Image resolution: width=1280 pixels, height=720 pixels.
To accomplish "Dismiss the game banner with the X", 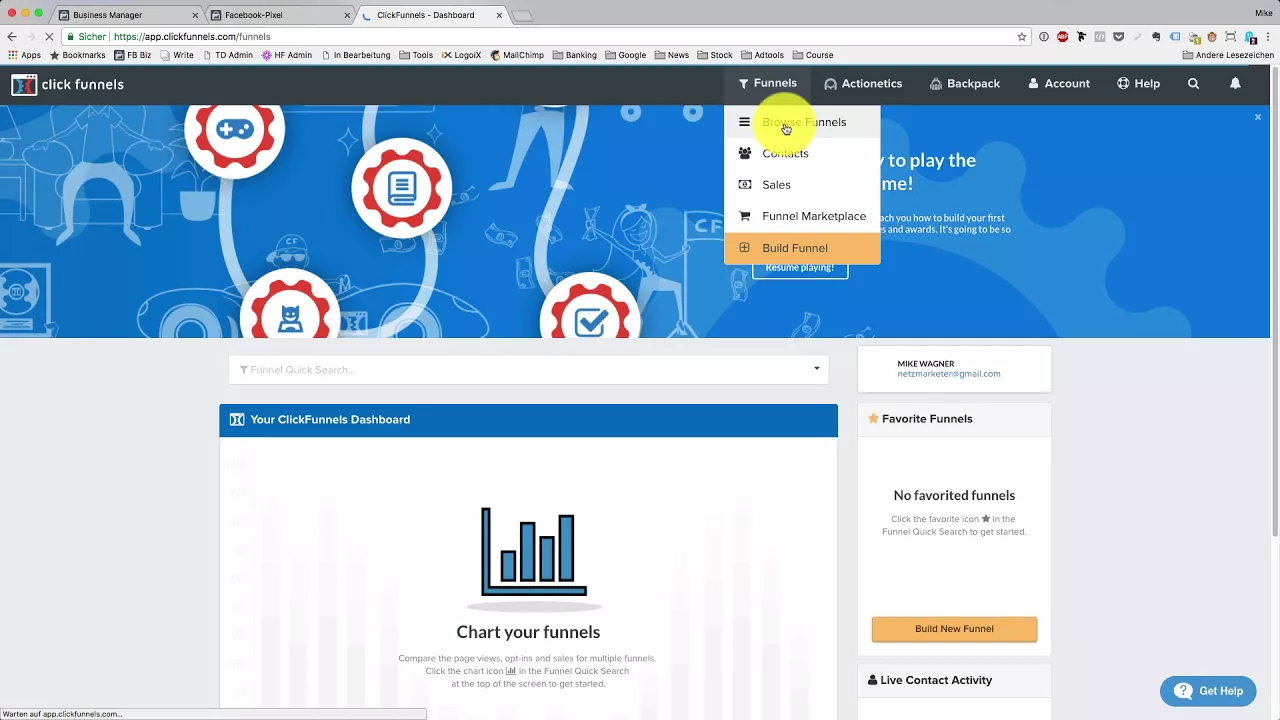I will point(1258,117).
